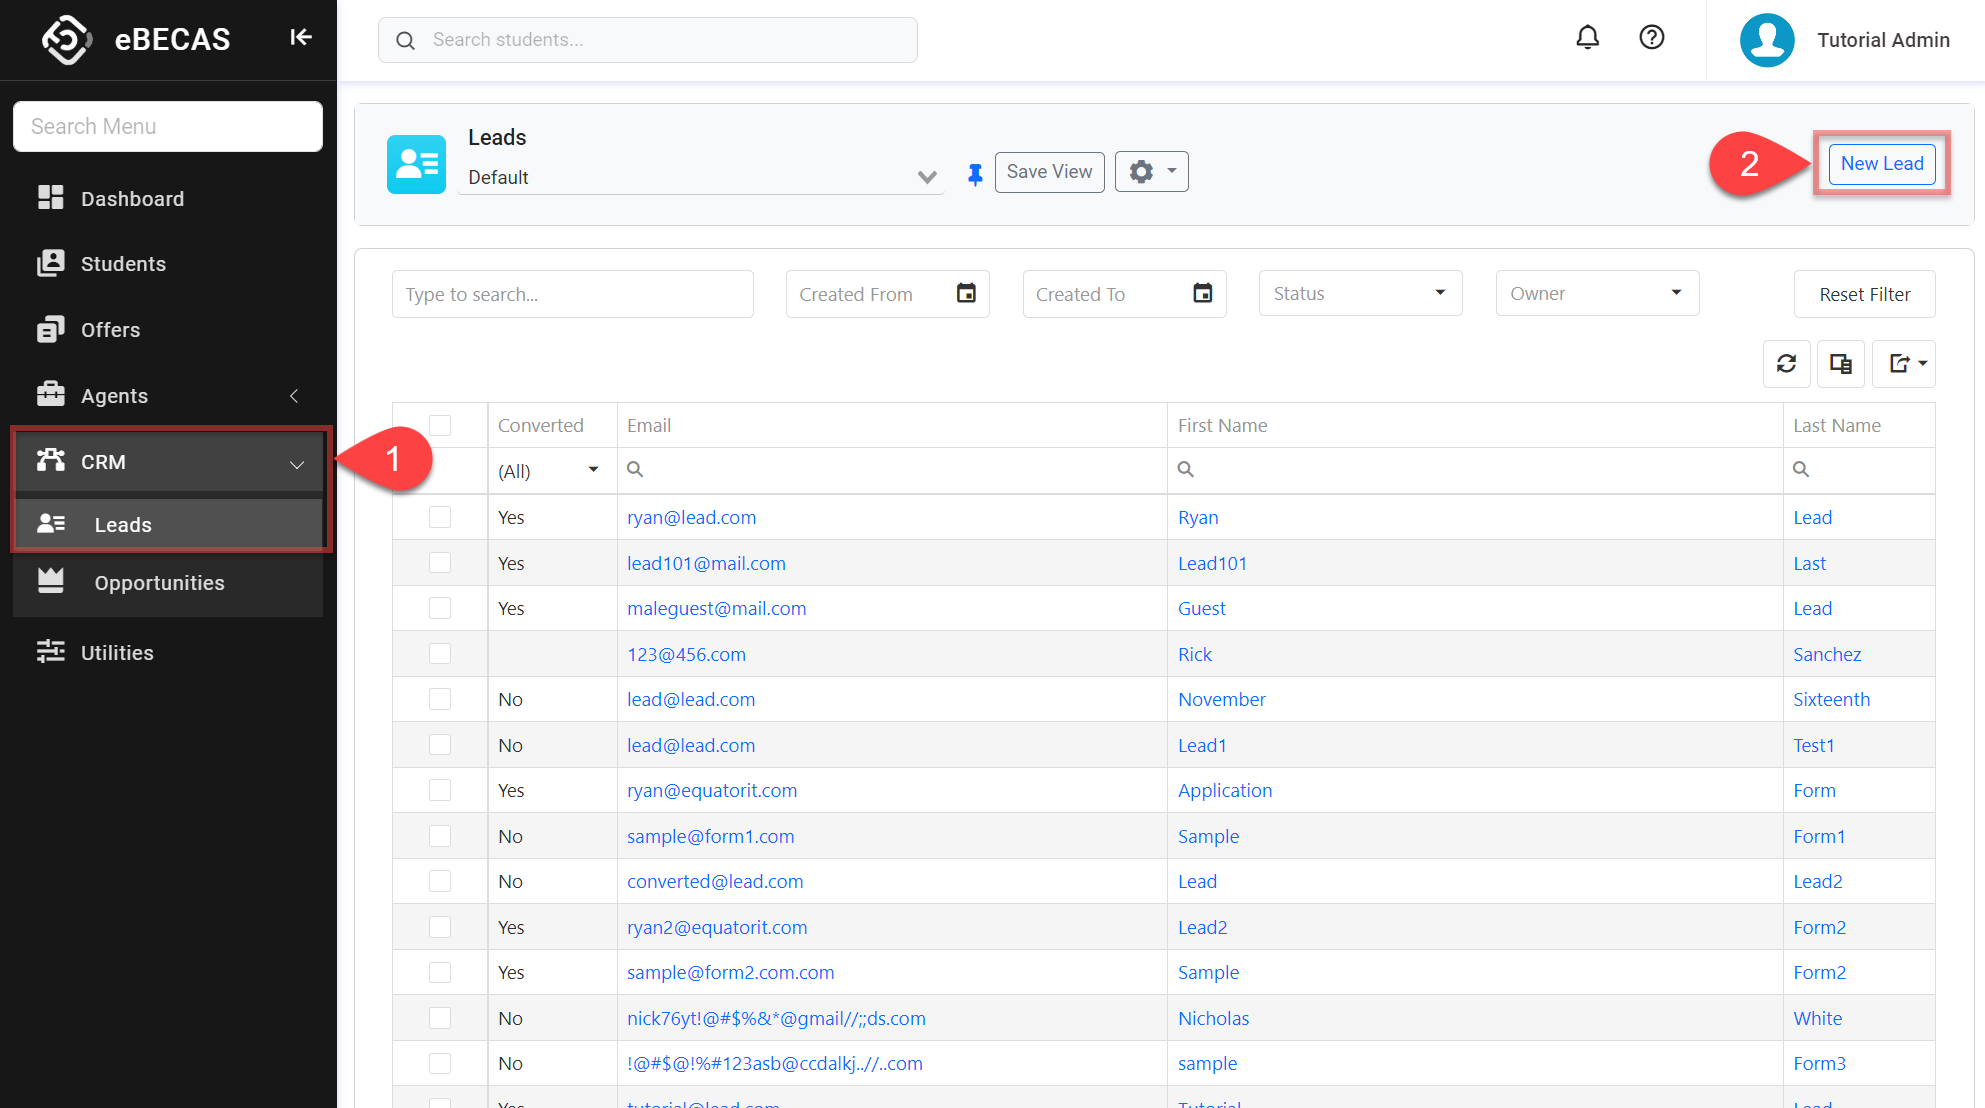Image resolution: width=1985 pixels, height=1108 pixels.
Task: Tick the select-all checkbox in grid header
Action: point(440,425)
